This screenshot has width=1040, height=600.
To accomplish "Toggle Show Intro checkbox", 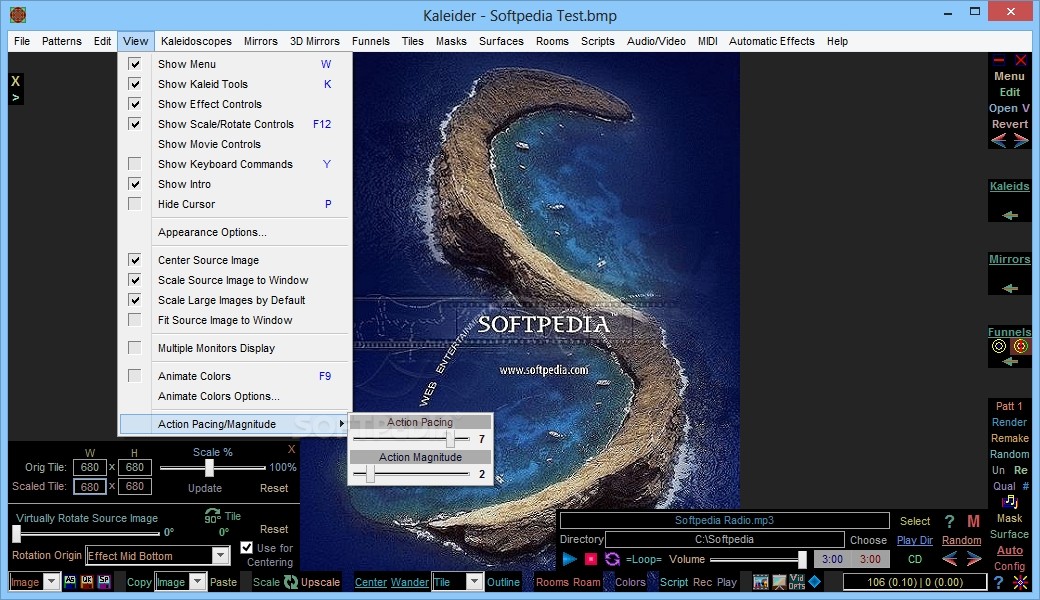I will coord(135,184).
